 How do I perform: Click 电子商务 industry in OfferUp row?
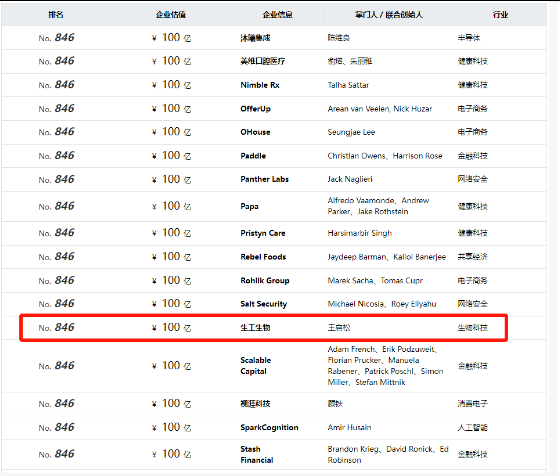(x=472, y=109)
